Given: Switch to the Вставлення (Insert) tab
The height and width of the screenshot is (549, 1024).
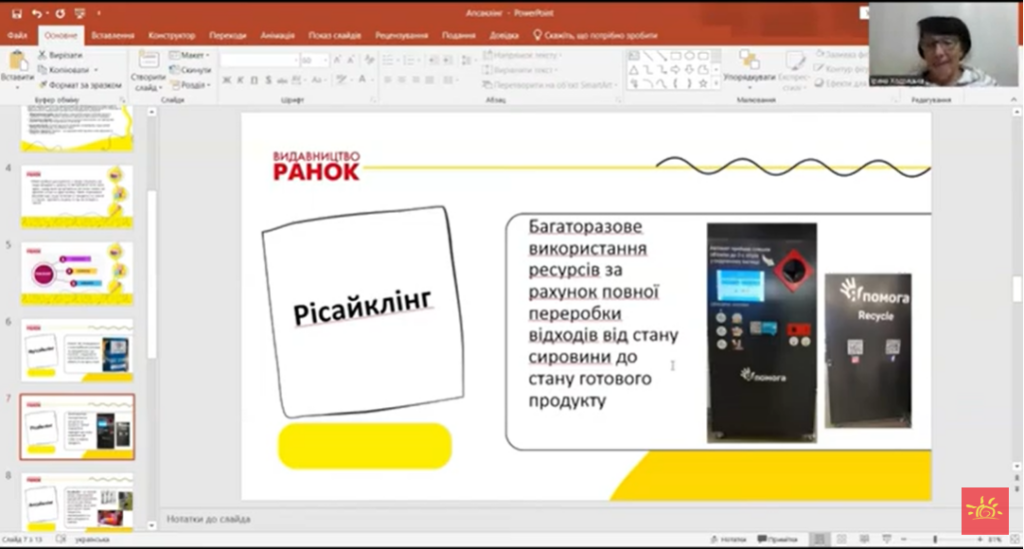Looking at the screenshot, I should coord(112,35).
